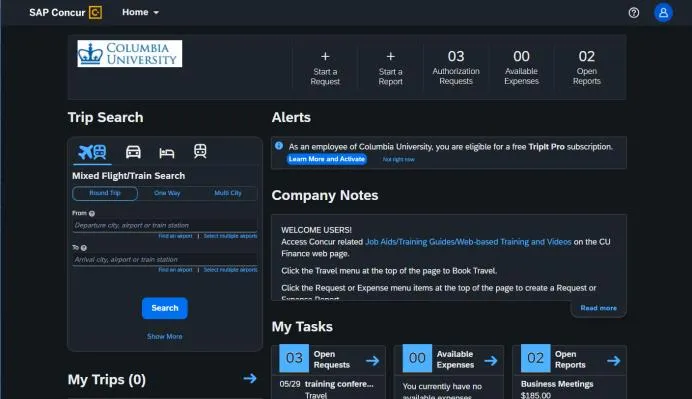Click the 03 badge in Open Requests
692x399 pixels.
(x=294, y=358)
